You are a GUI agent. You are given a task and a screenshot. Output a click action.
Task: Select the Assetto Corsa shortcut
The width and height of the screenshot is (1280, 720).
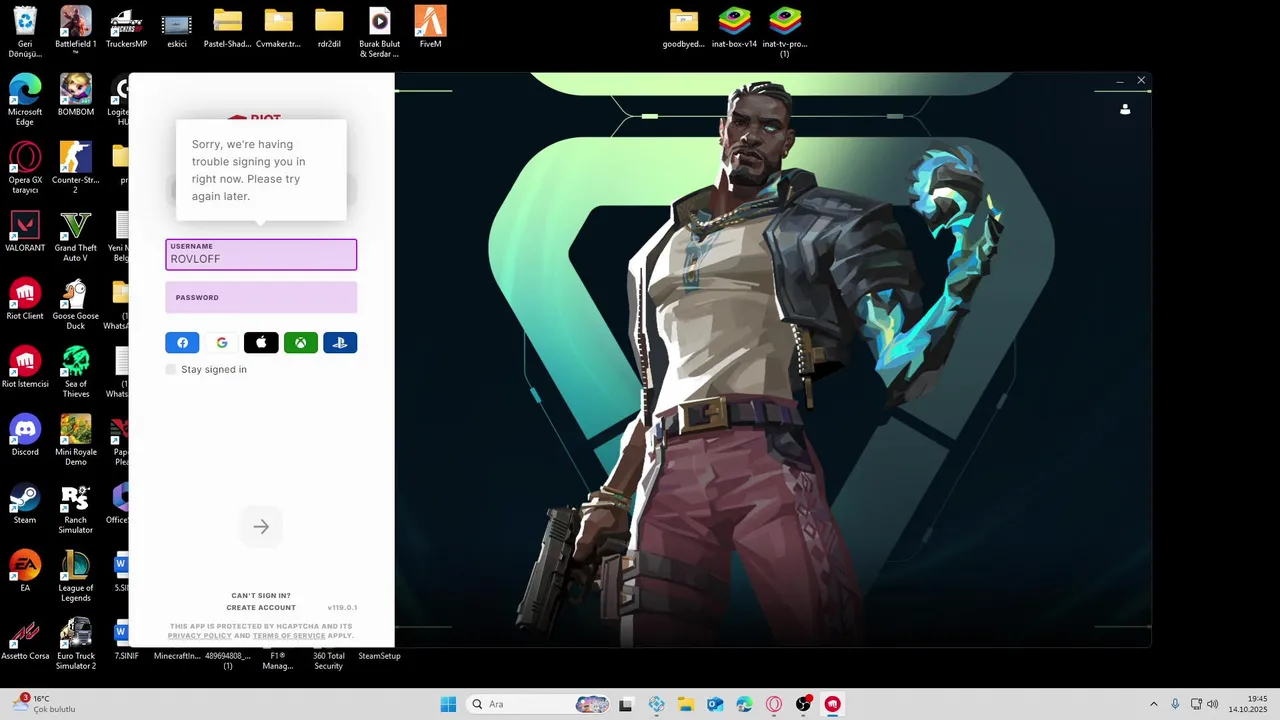pyautogui.click(x=25, y=640)
